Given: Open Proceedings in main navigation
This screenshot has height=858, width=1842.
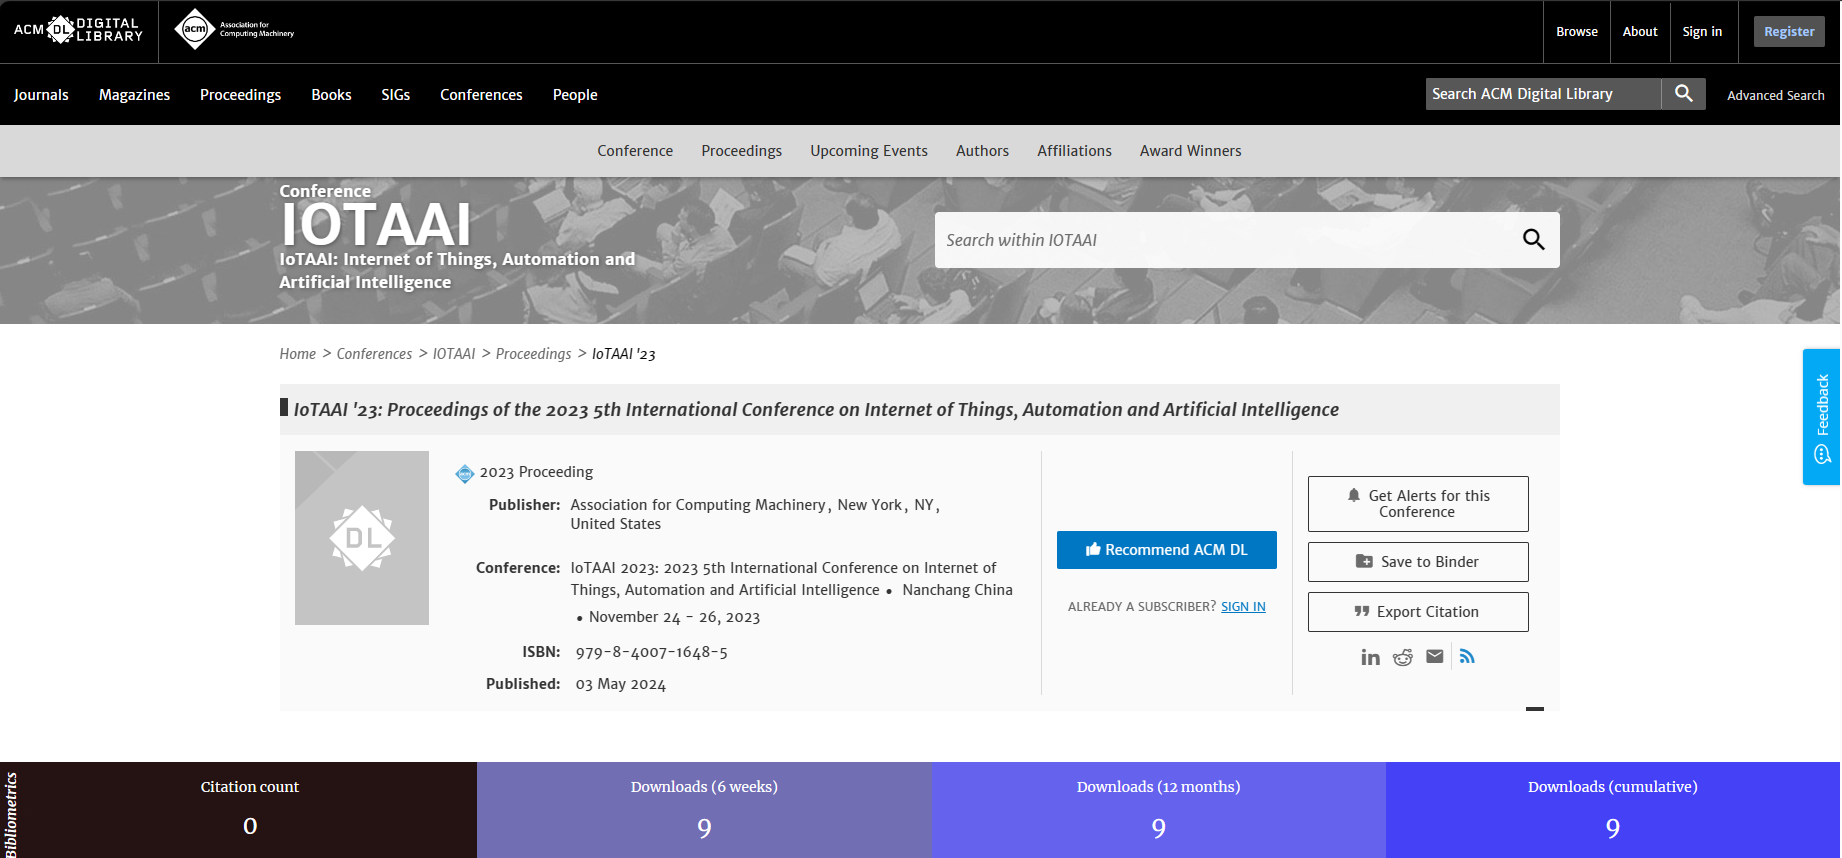Looking at the screenshot, I should tap(240, 95).
